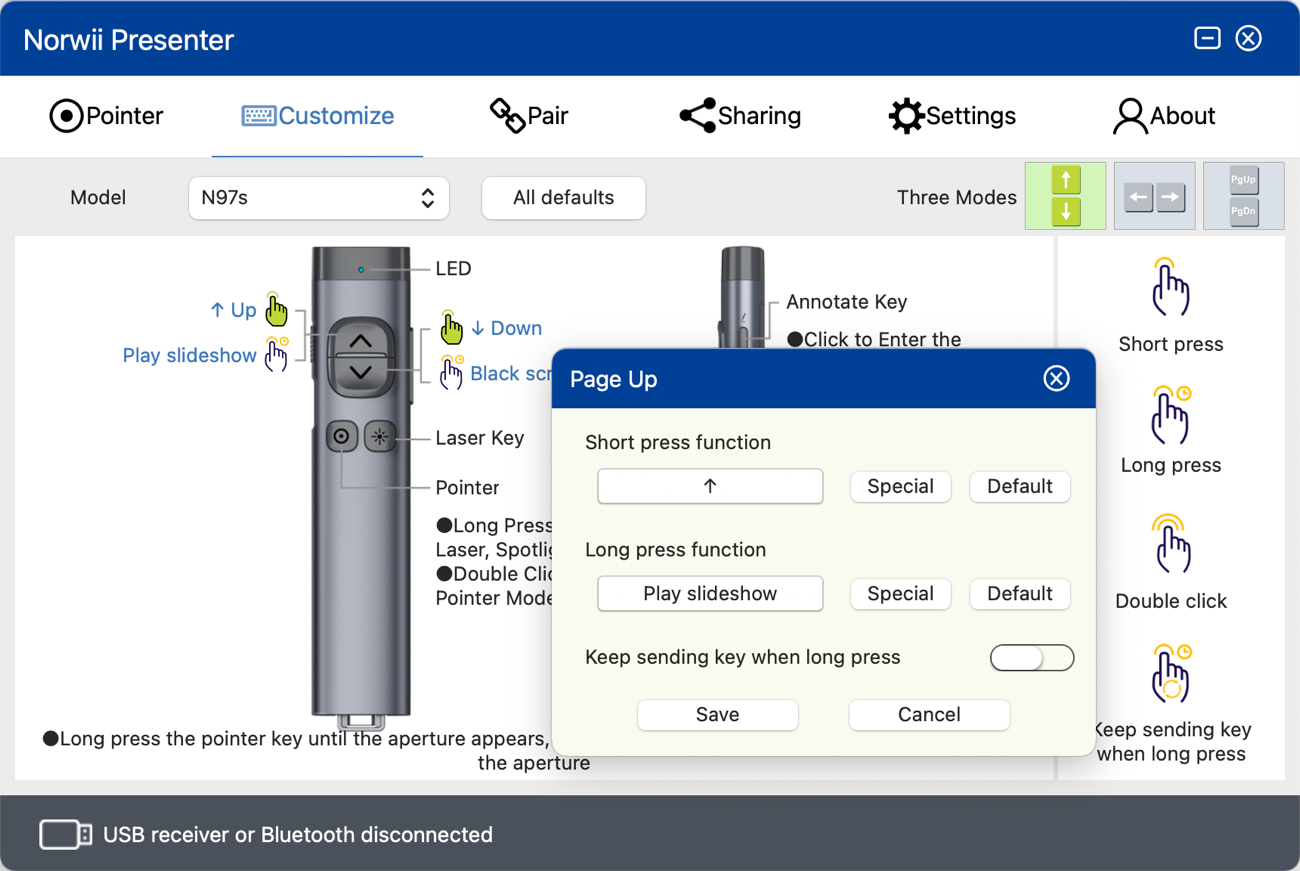Save the Page Up settings
Image resolution: width=1300 pixels, height=871 pixels.
click(718, 714)
